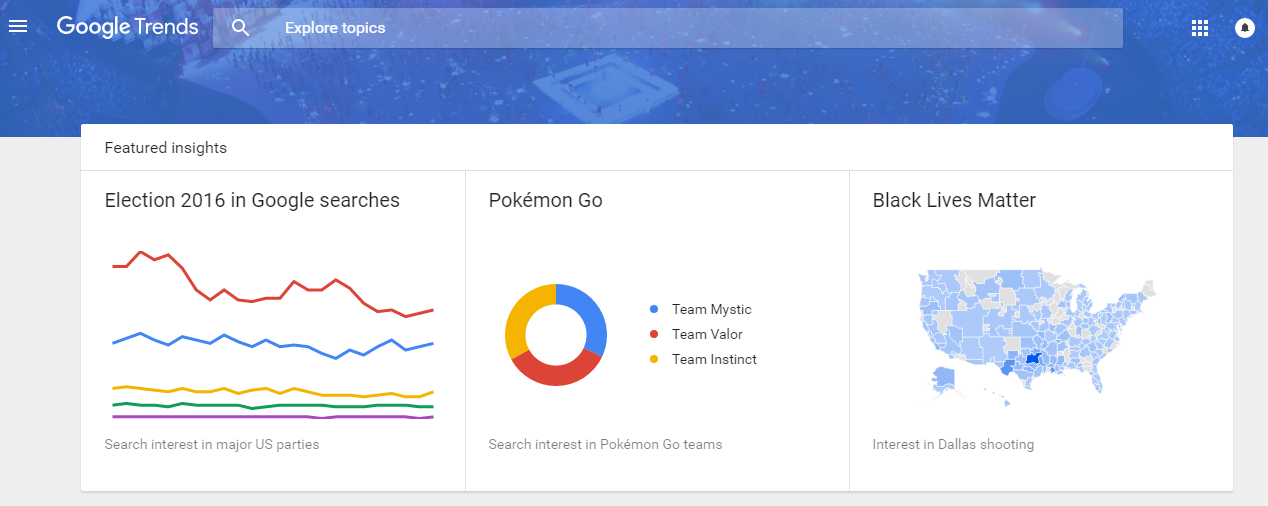Click the Featured insights heading

point(166,148)
